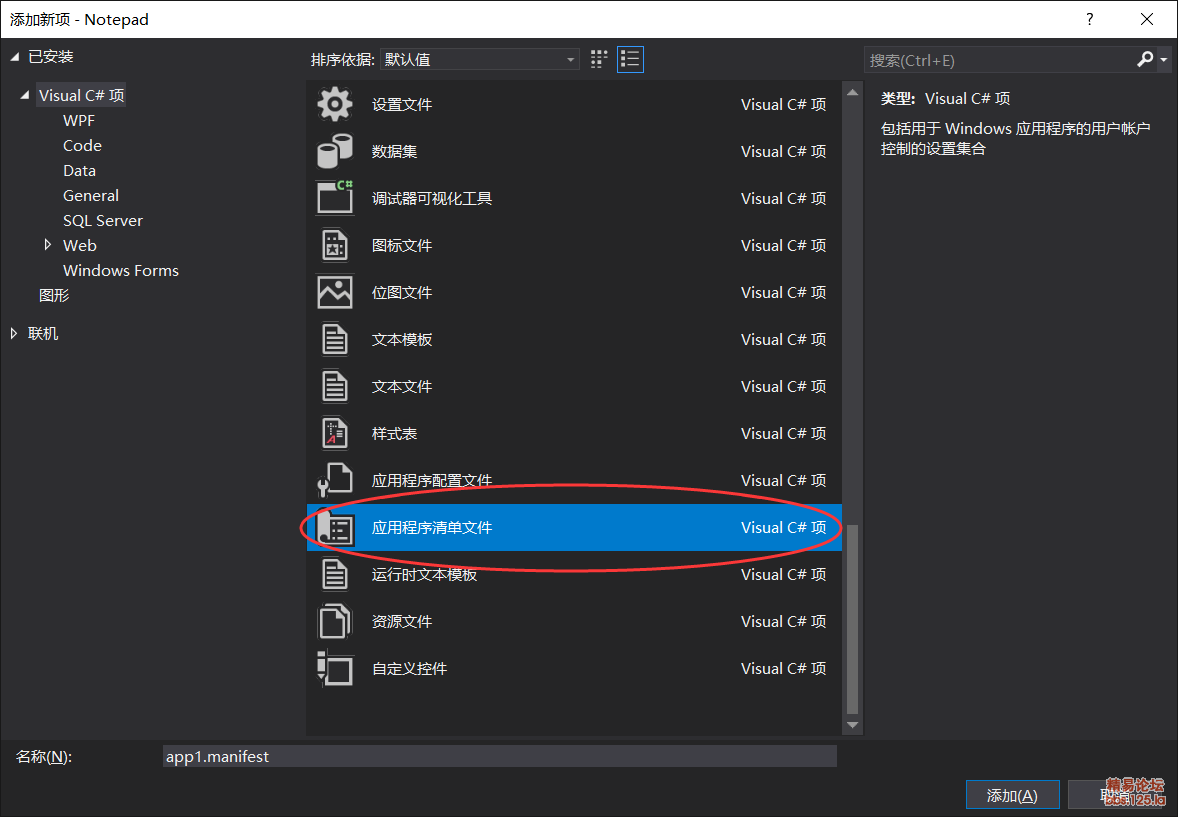Select the 文本模板 template name

(x=402, y=339)
